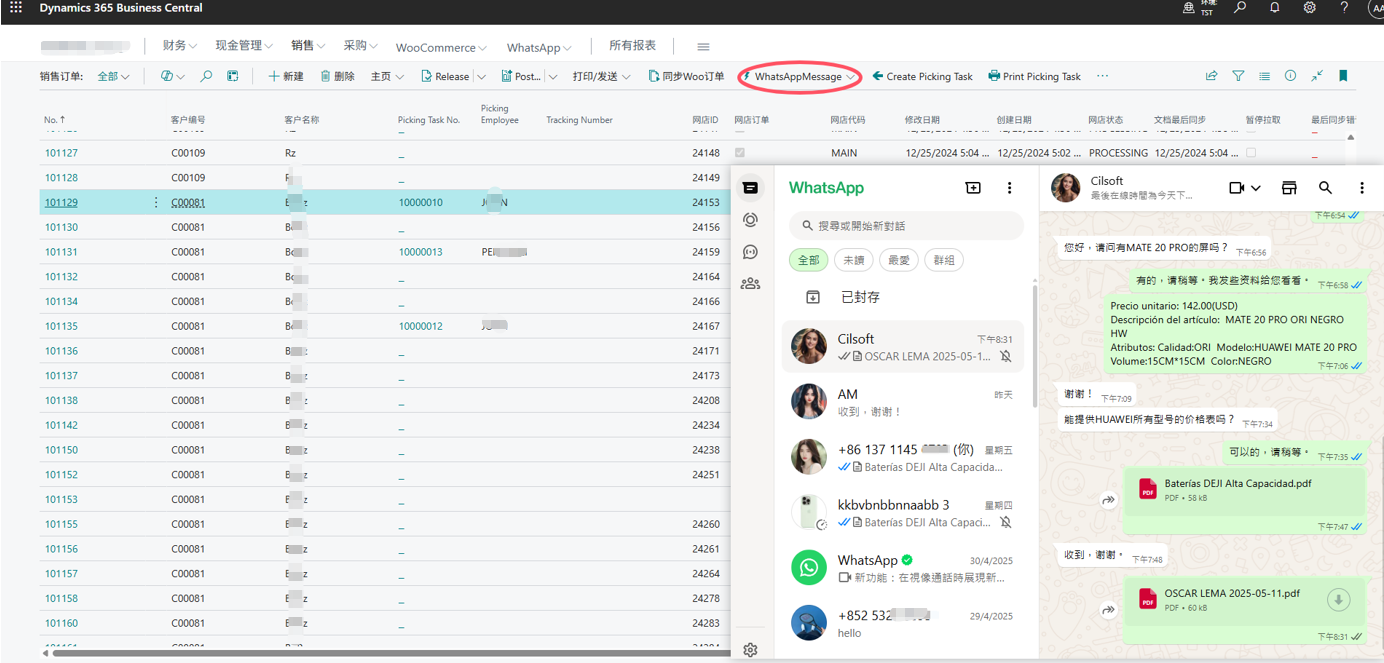1384x663 pixels.
Task: Click Create Picking Task
Action: pos(922,76)
